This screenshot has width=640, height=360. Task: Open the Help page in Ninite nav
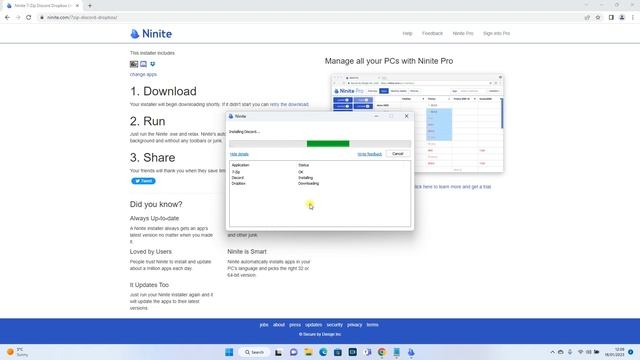pyautogui.click(x=407, y=33)
